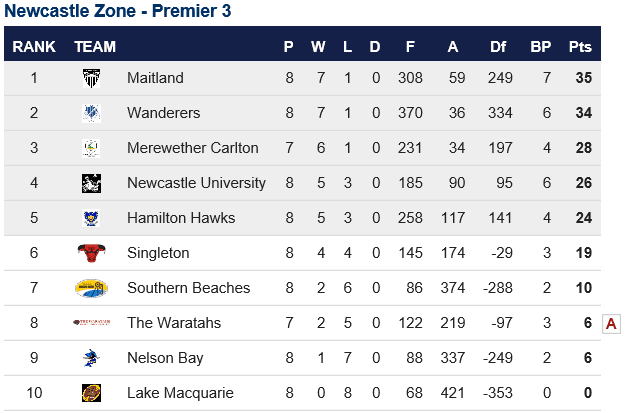Click the Hamilton Hawks team logo

coord(91,218)
